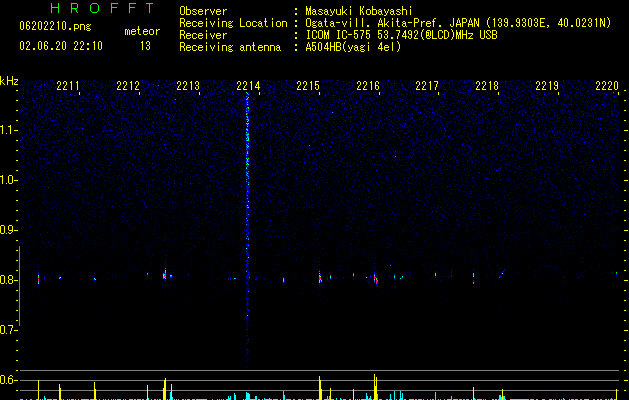Screen dimensions: 629x400
Task: Click the 'Receiver' field label
Action: 203,35
